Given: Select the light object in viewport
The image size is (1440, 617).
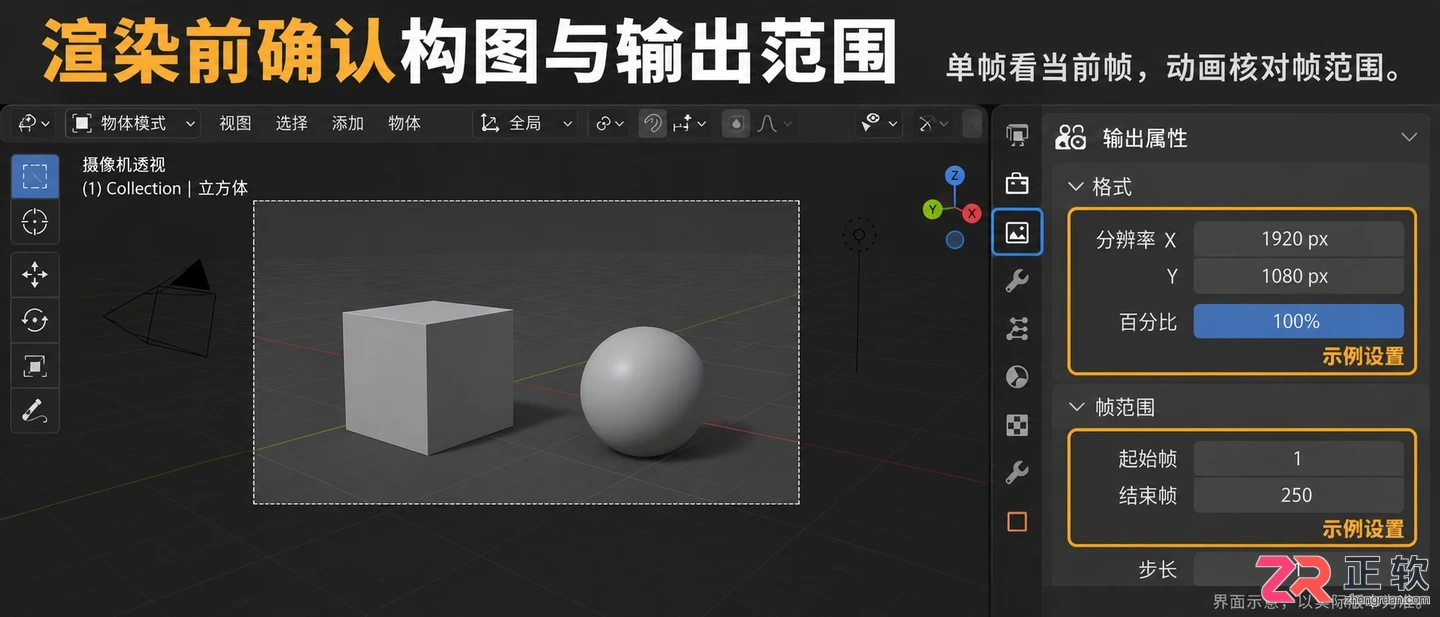Looking at the screenshot, I should [859, 236].
